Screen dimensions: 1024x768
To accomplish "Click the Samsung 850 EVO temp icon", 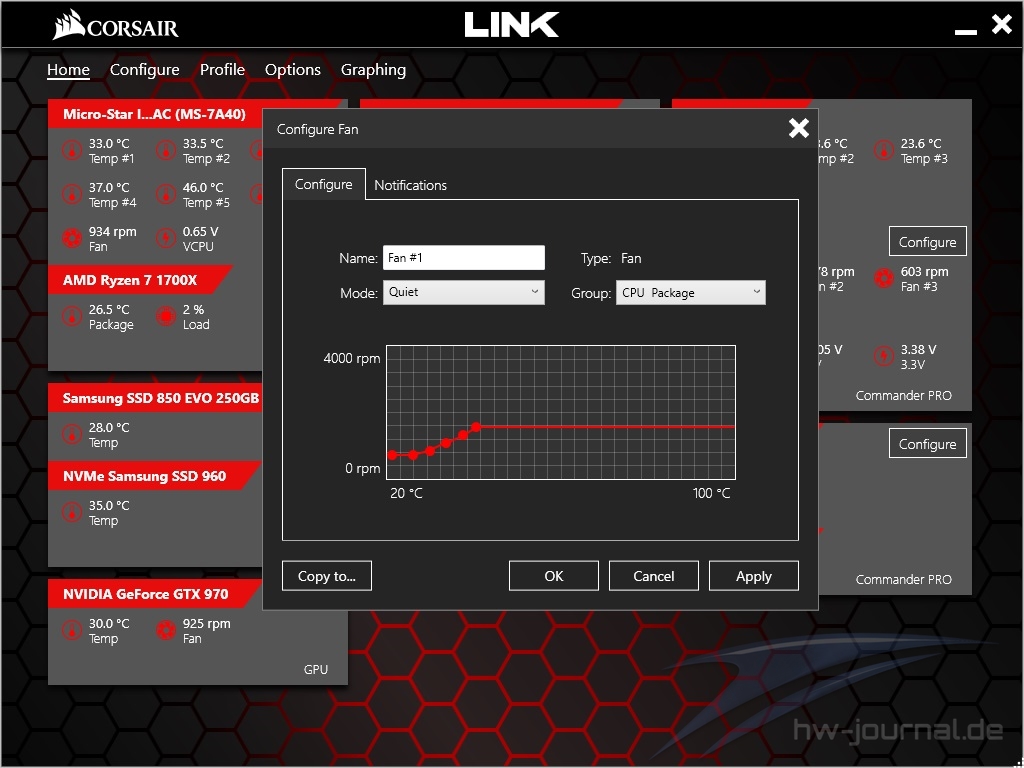I will (71, 434).
